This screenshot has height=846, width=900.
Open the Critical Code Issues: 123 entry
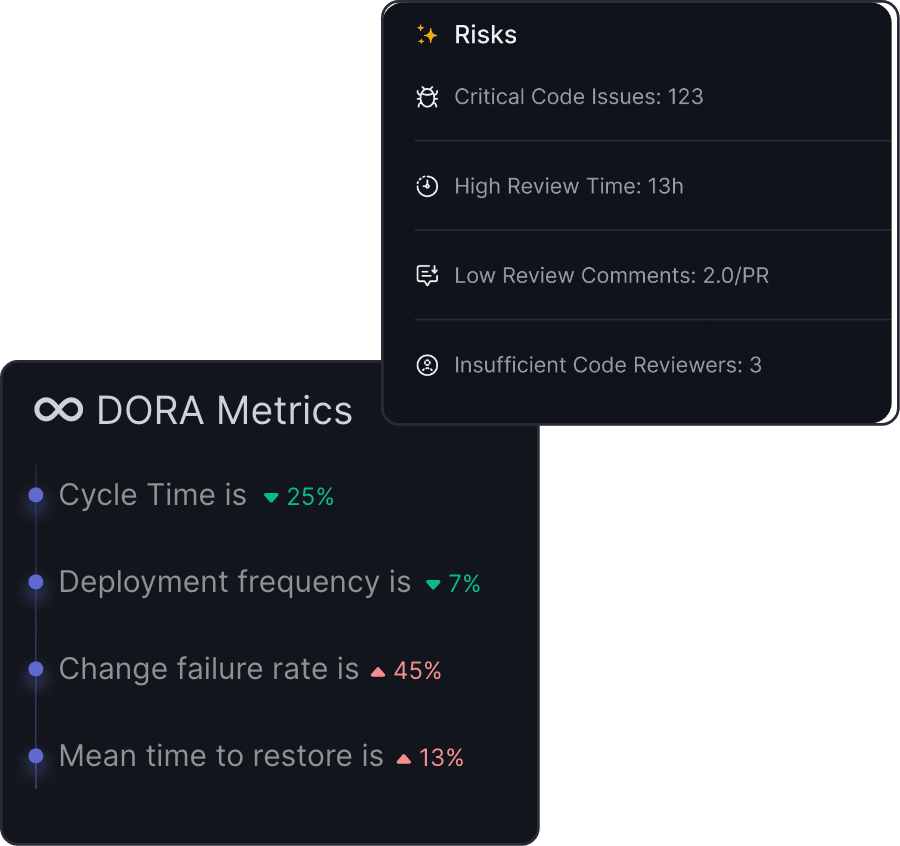578,97
